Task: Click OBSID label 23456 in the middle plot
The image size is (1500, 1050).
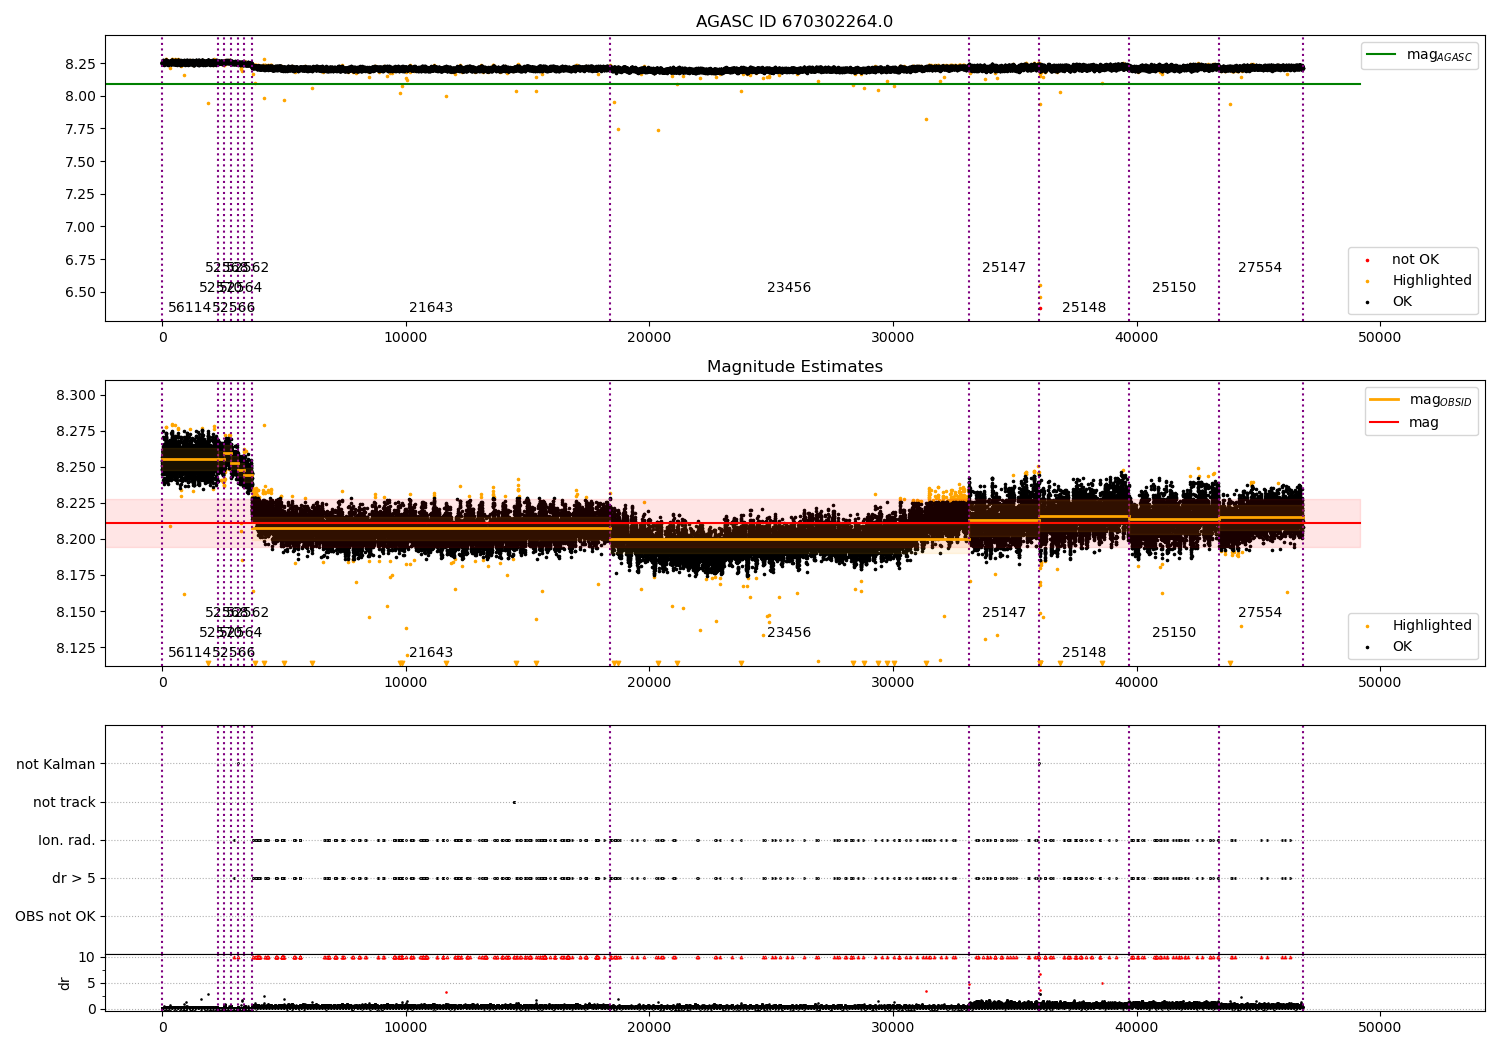Action: (789, 633)
